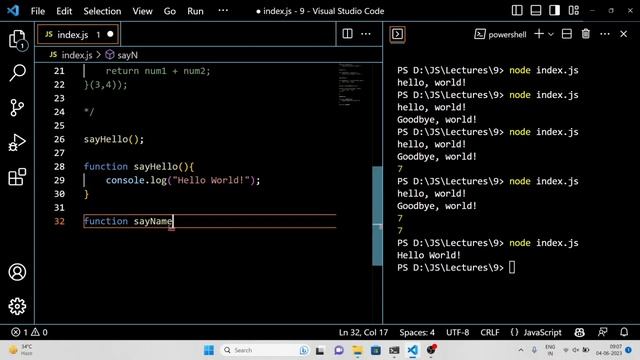
Task: Split the terminal pane
Action: point(567,34)
